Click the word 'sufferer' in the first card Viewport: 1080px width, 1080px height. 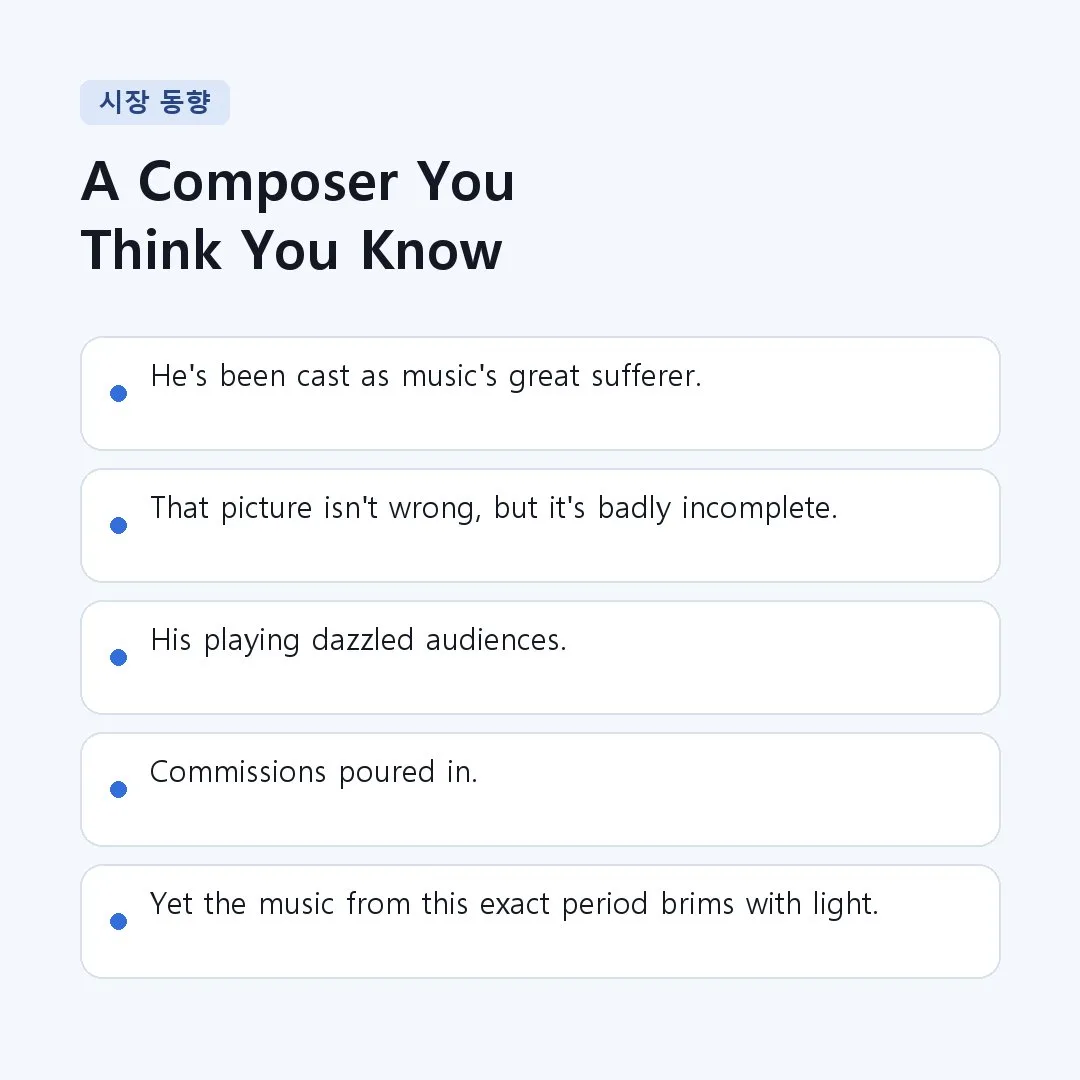[x=646, y=376]
